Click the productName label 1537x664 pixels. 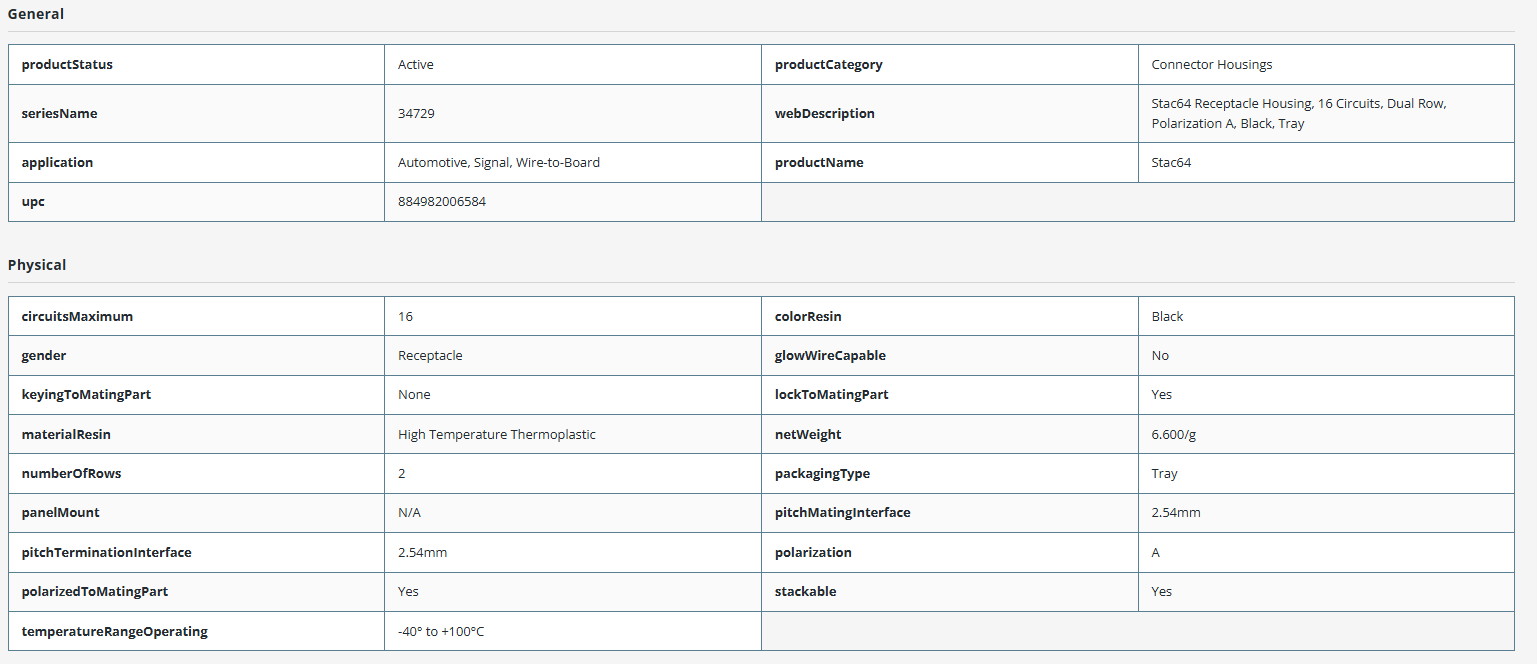[x=819, y=162]
